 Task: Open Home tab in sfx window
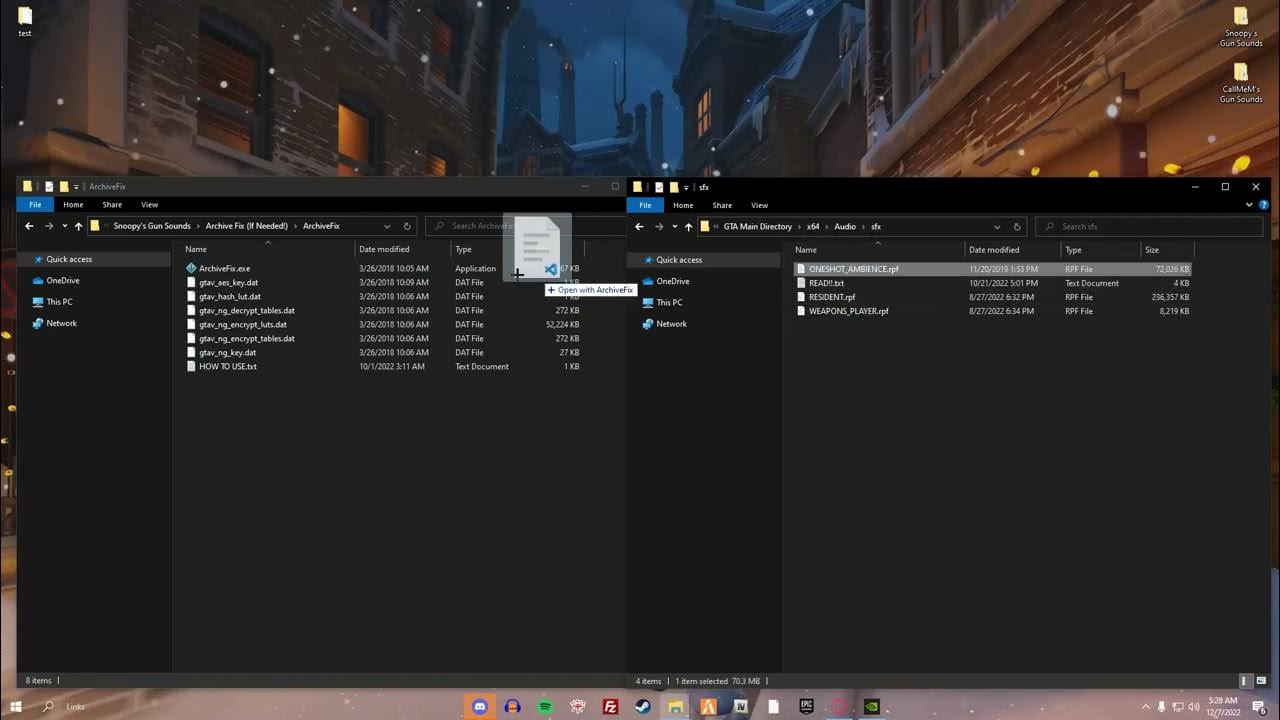point(683,205)
